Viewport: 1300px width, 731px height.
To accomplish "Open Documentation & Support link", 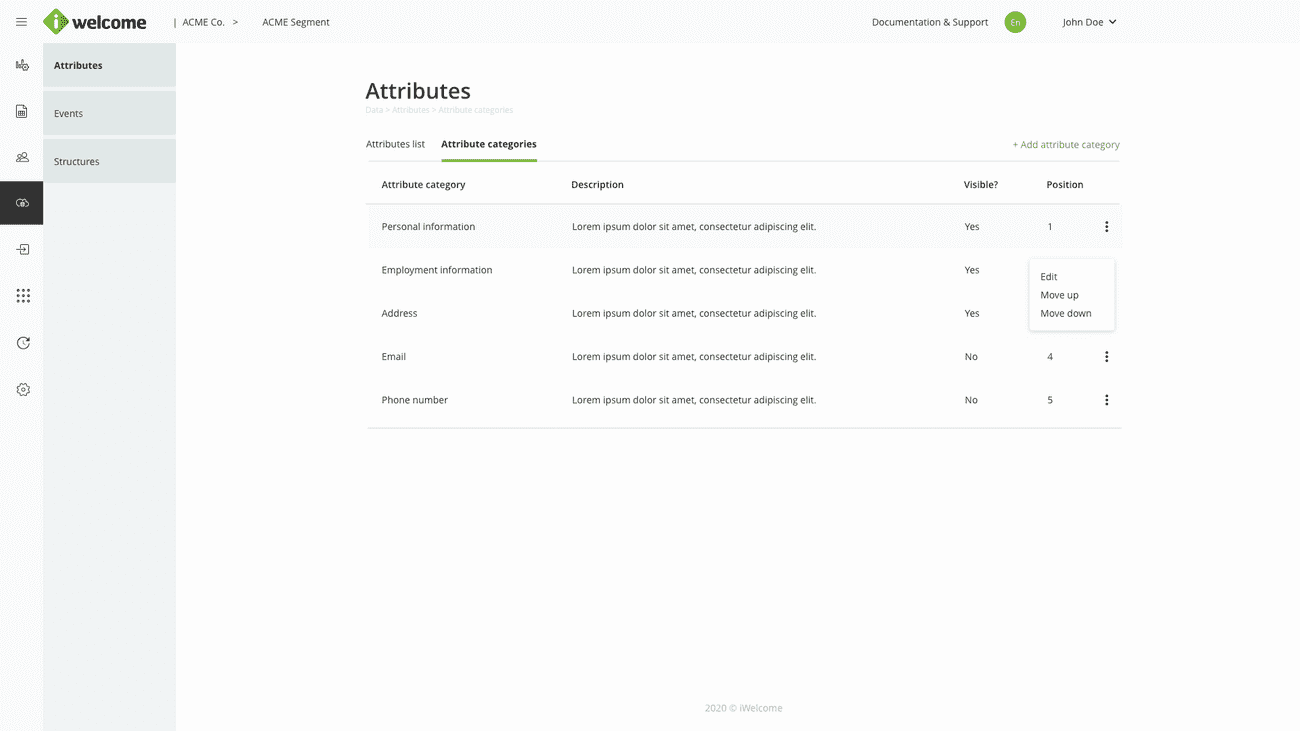I will click(929, 22).
